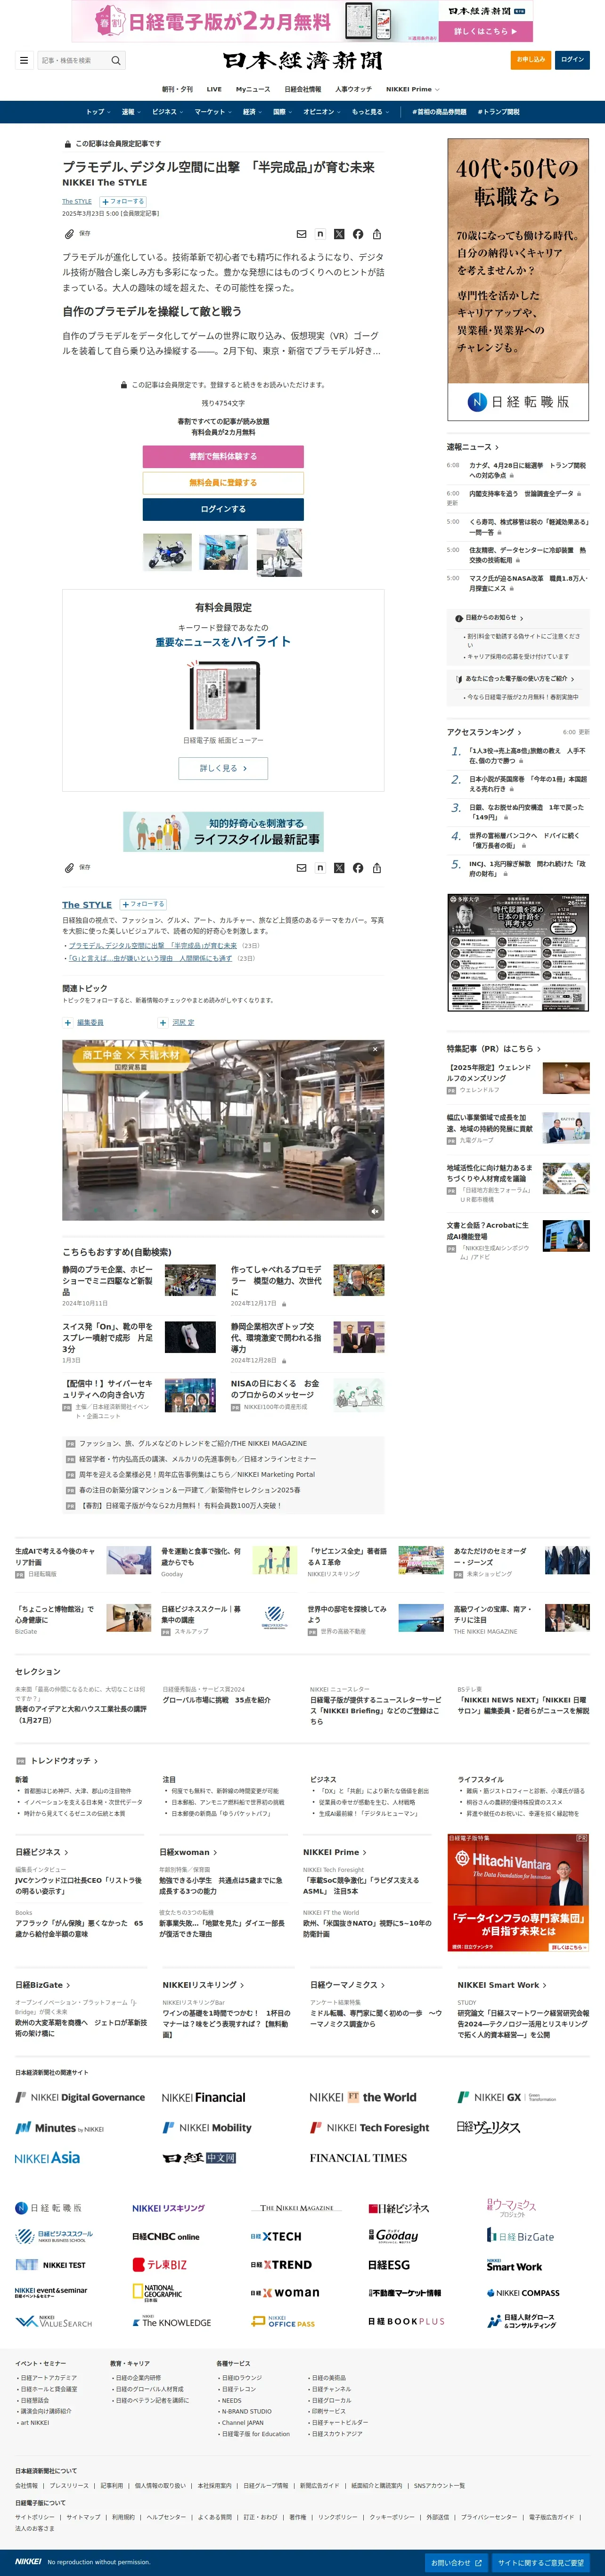Open the 人事ウオッチ menu item

pyautogui.click(x=353, y=89)
